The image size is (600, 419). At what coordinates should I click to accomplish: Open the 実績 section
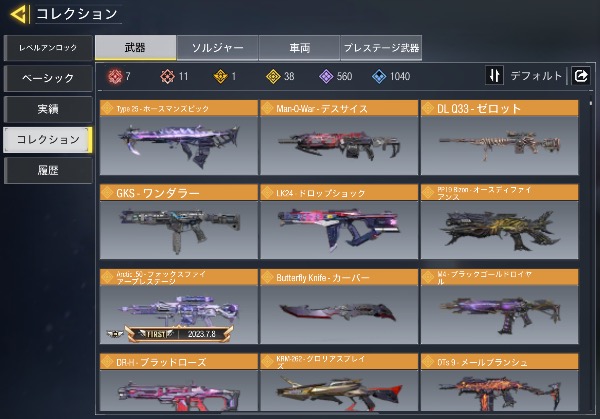(x=48, y=109)
